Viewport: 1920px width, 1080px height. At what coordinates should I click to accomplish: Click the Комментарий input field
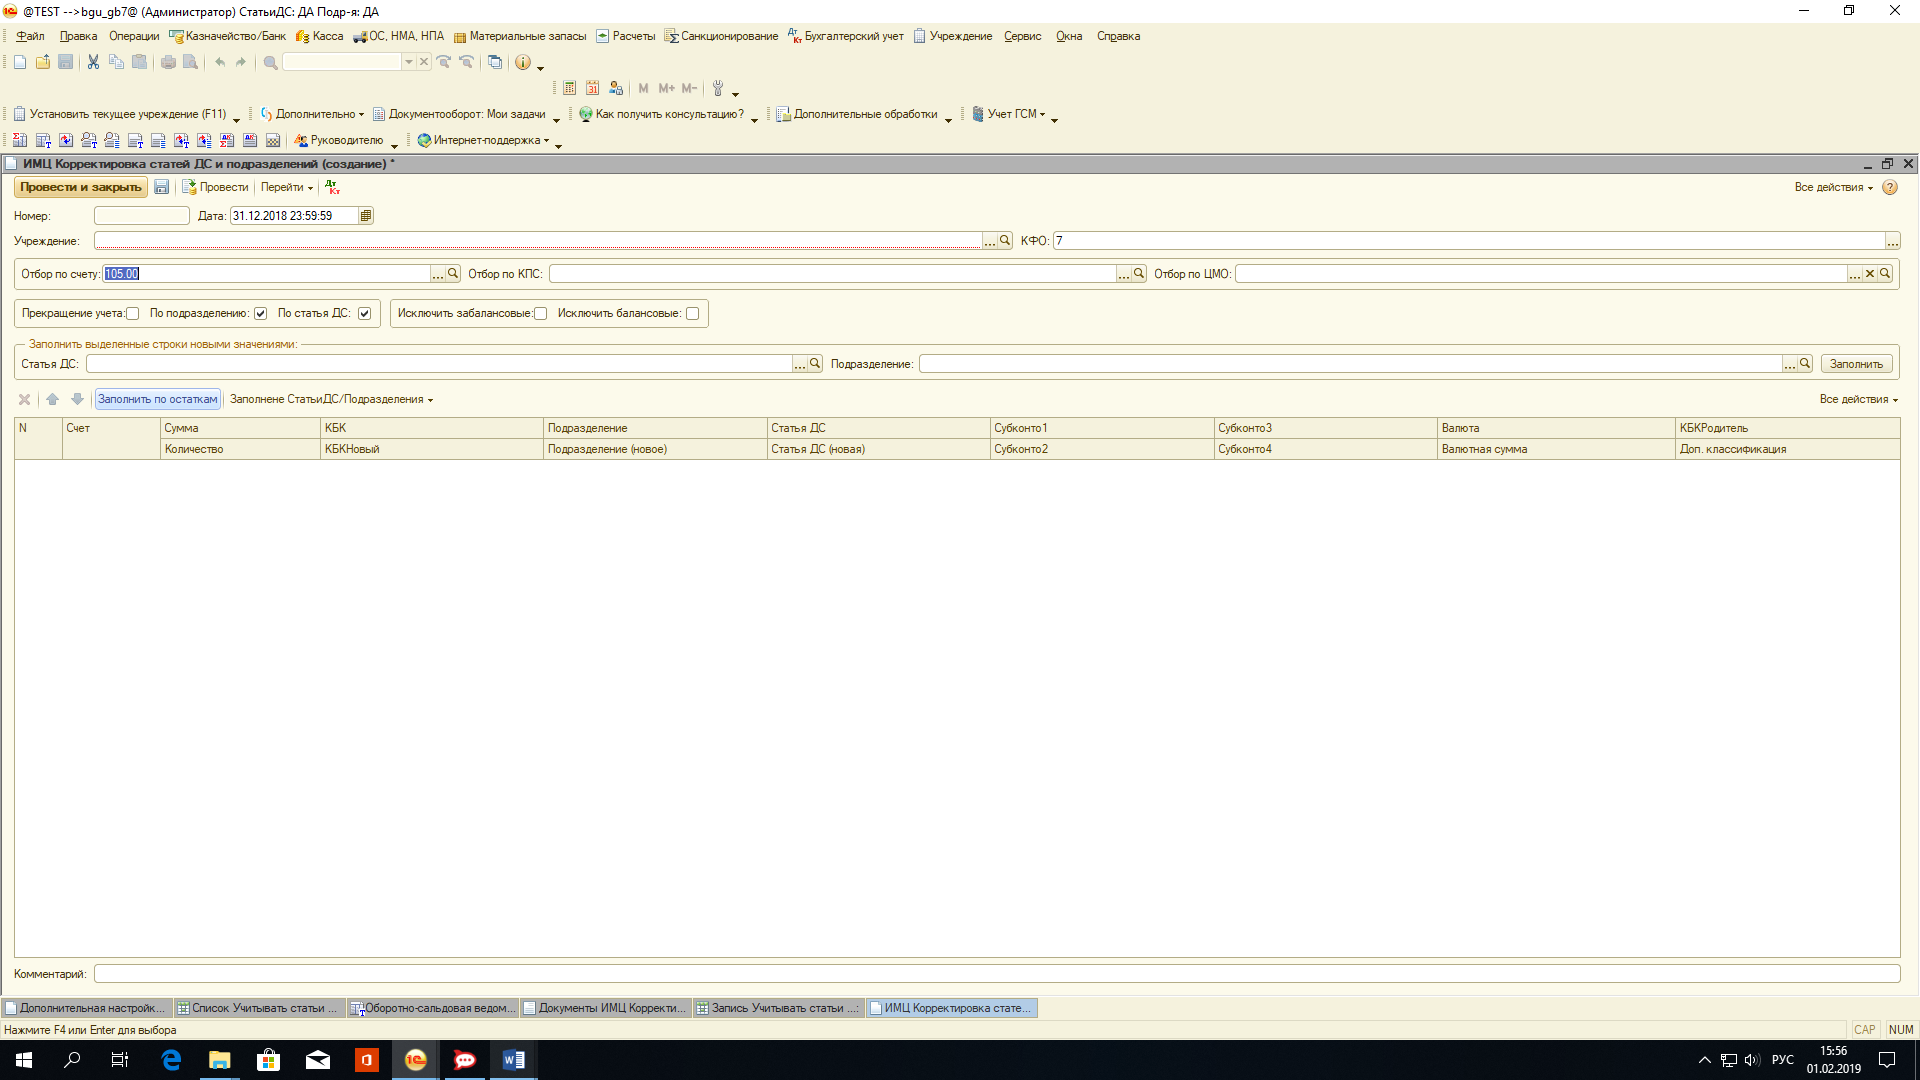pyautogui.click(x=996, y=974)
